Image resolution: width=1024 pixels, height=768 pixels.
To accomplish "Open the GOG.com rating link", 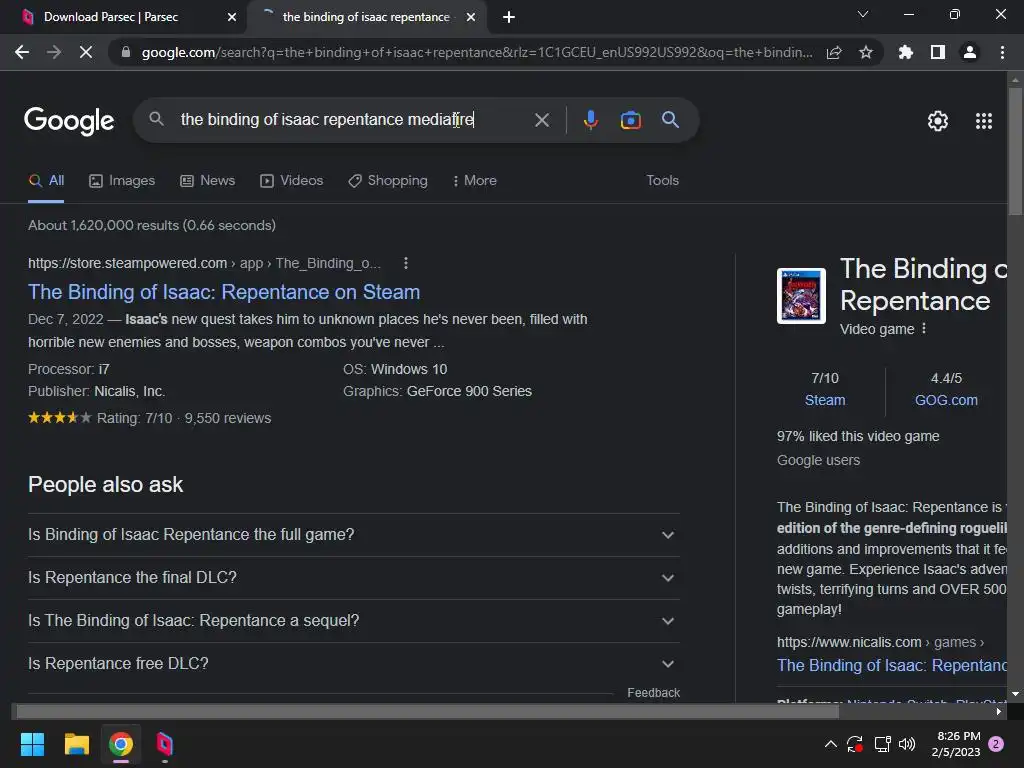I will click(946, 400).
